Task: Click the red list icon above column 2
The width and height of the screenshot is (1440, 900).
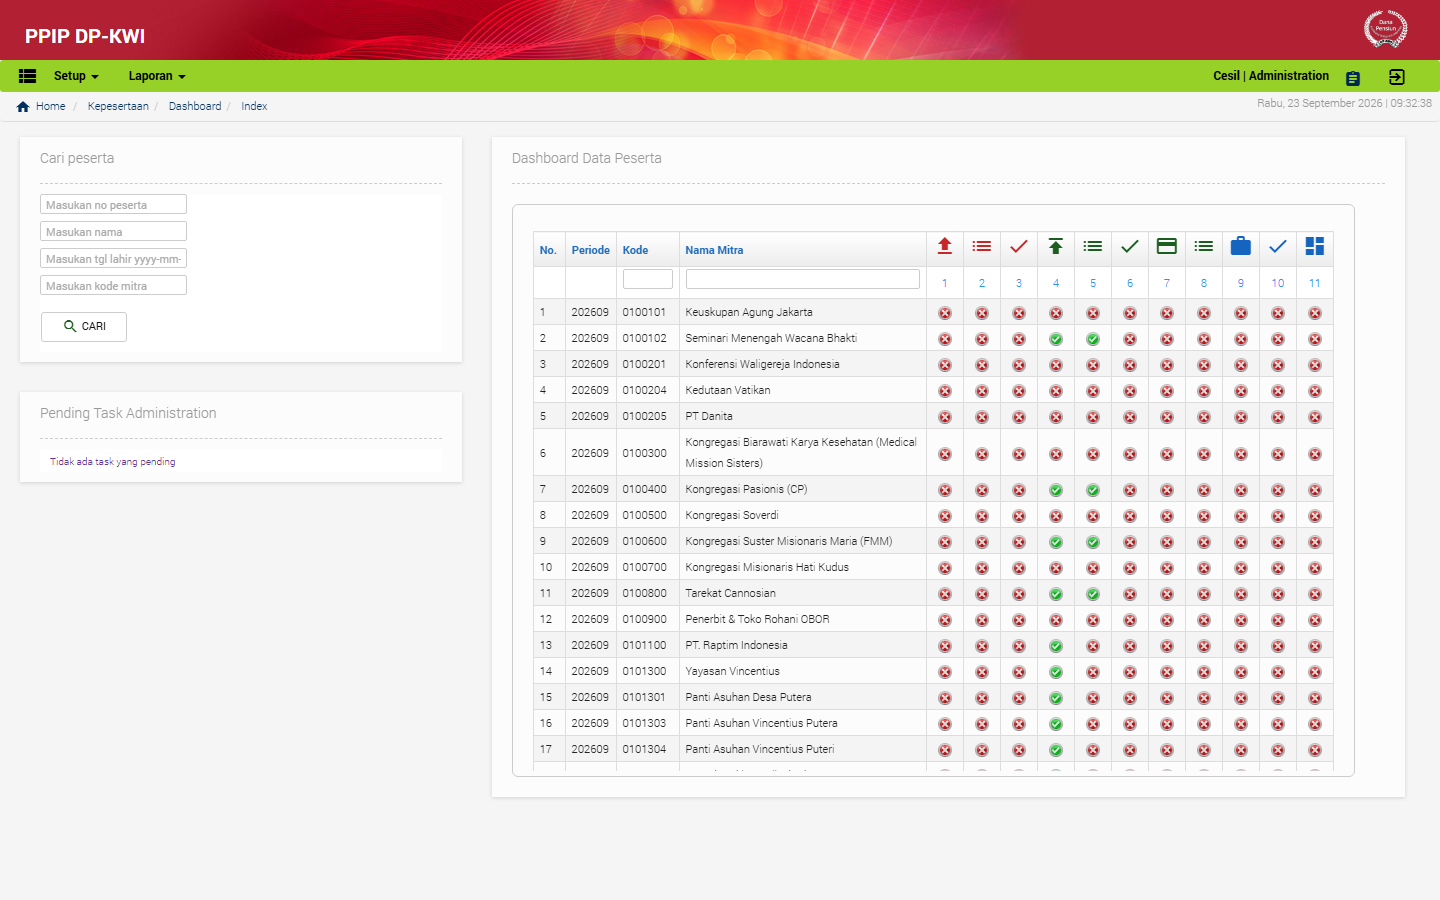Action: tap(982, 246)
